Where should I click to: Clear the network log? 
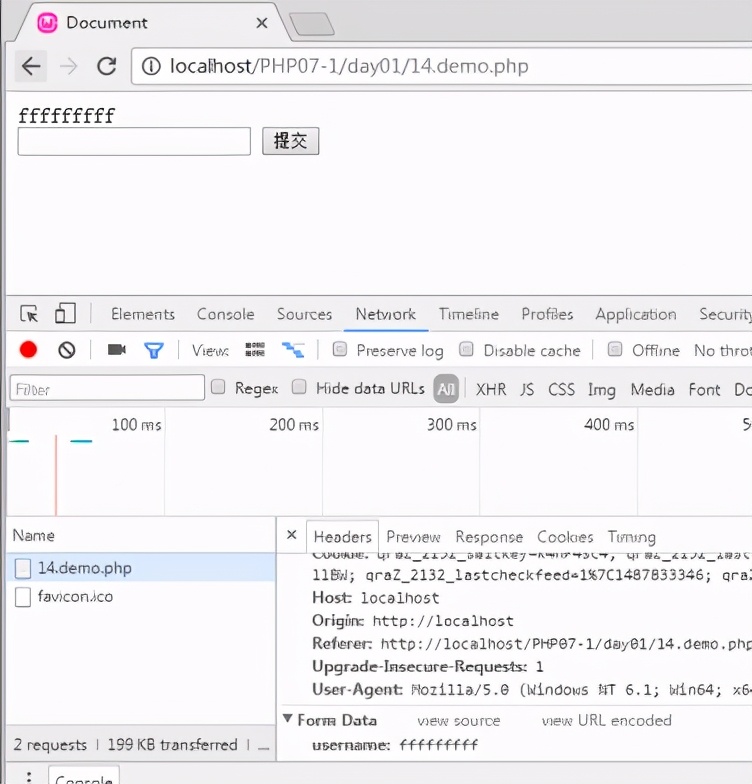pos(66,350)
